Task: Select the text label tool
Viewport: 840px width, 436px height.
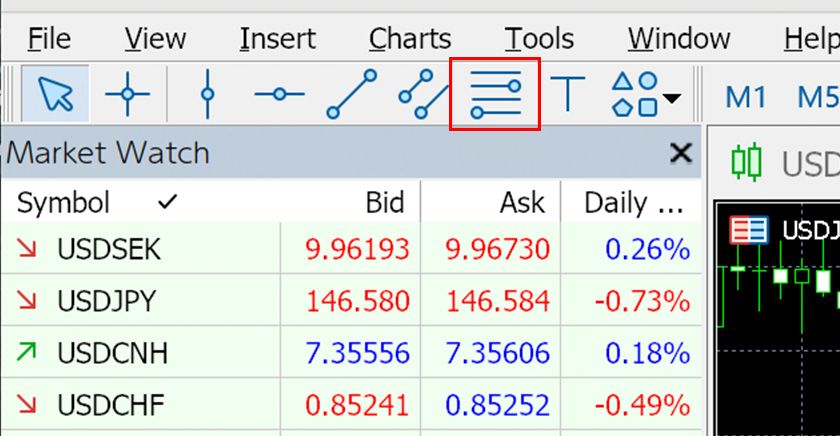Action: (568, 95)
